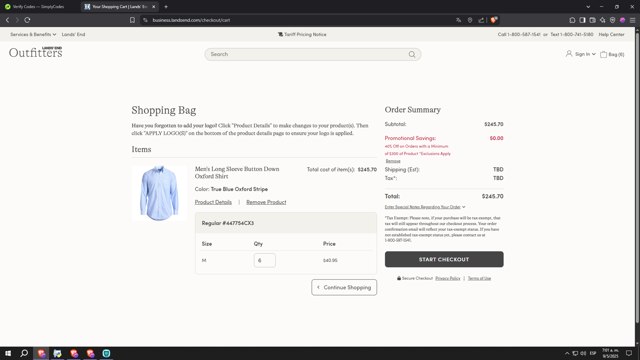This screenshot has width=640, height=360.
Task: Click the magnifier icon in search box
Action: pyautogui.click(x=412, y=54)
